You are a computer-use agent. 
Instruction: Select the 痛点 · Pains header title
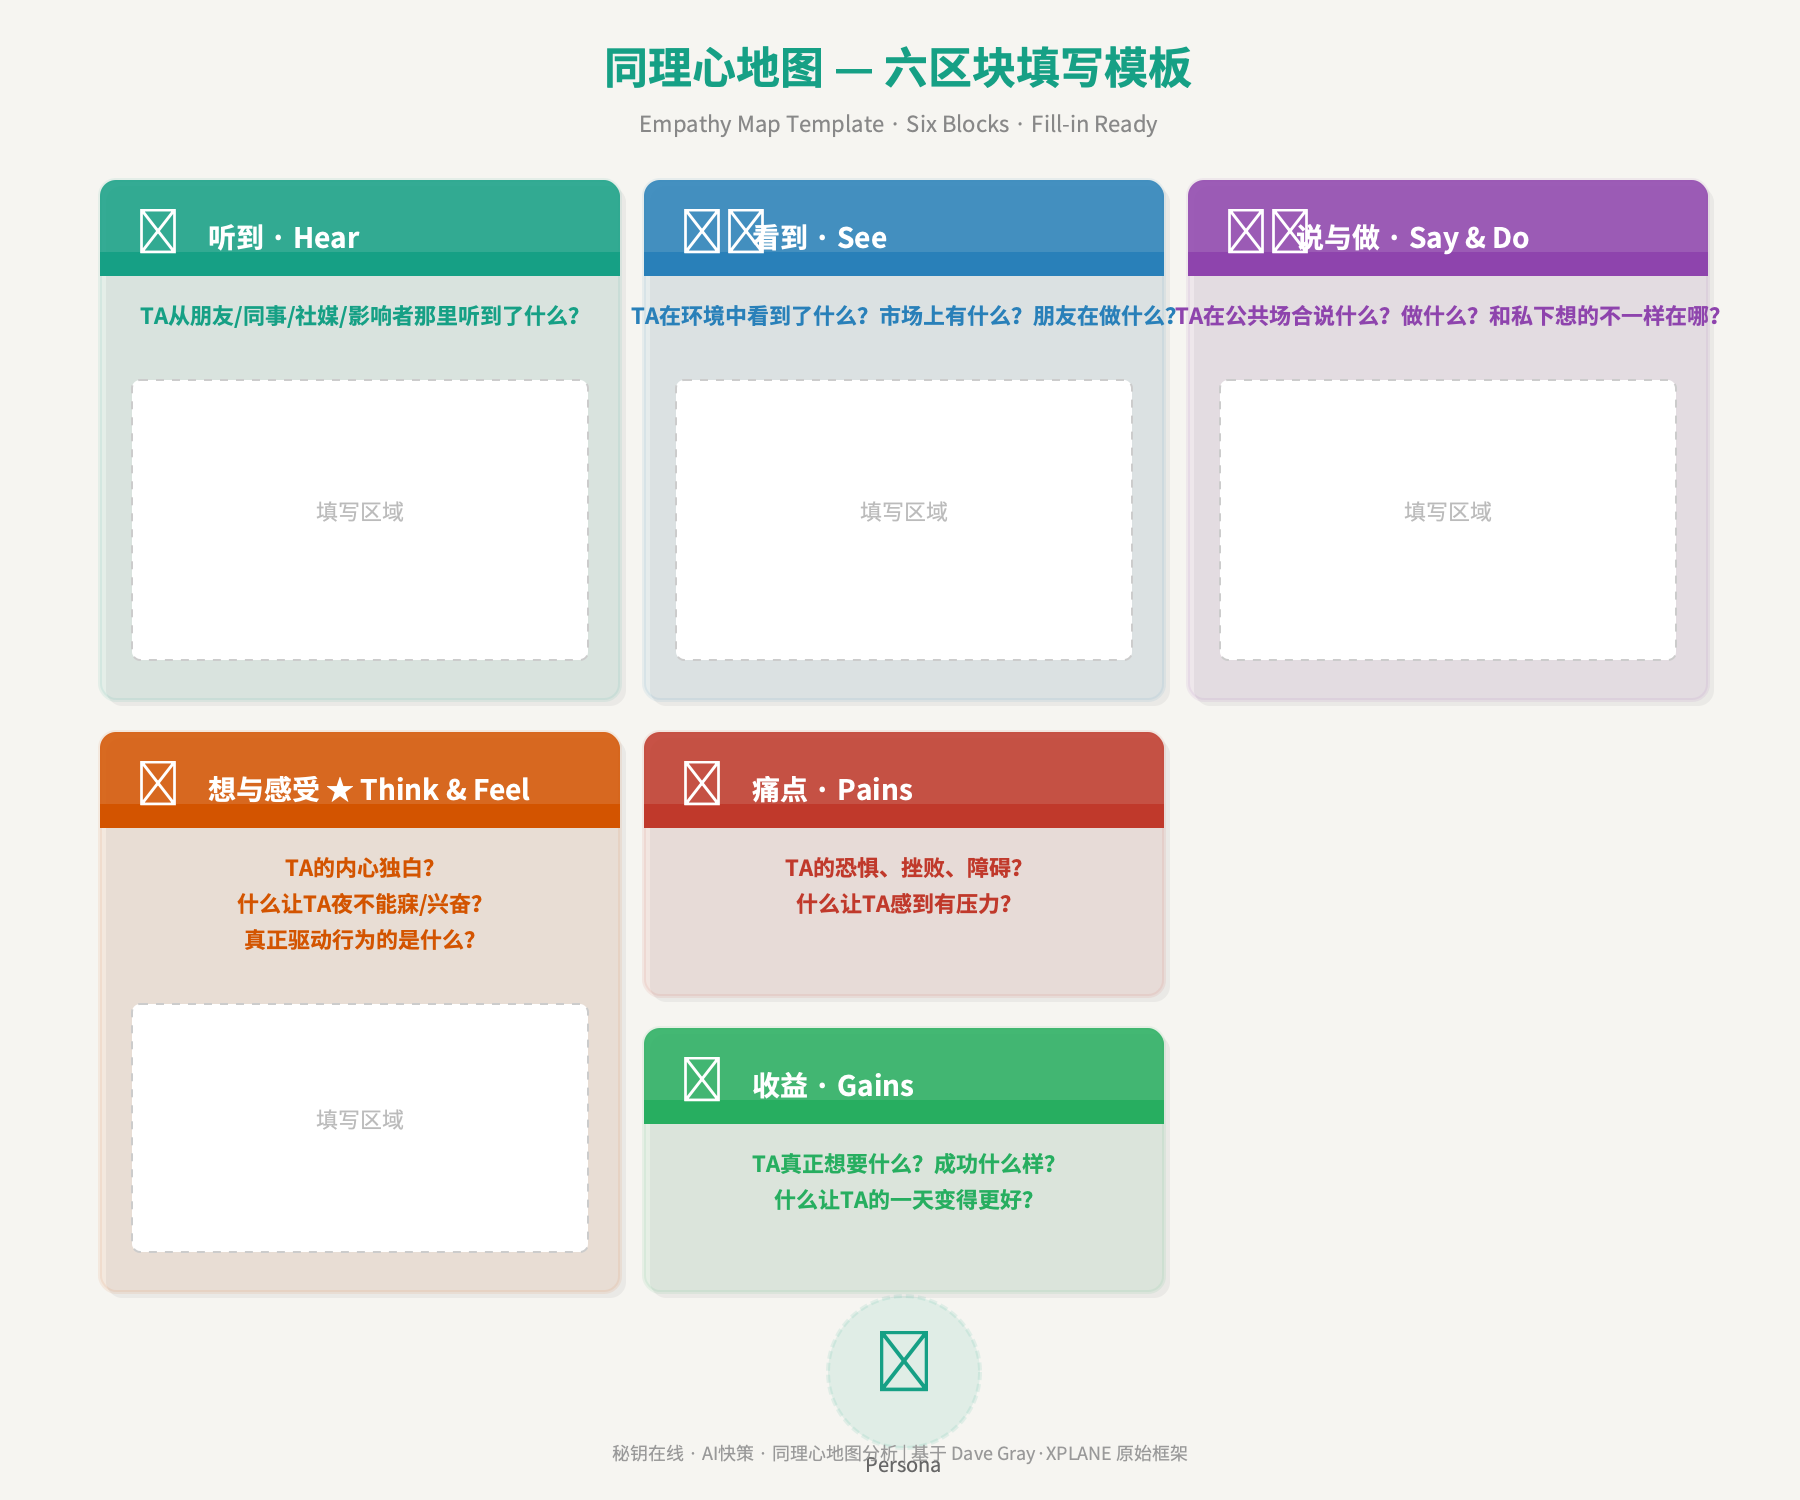[x=833, y=790]
